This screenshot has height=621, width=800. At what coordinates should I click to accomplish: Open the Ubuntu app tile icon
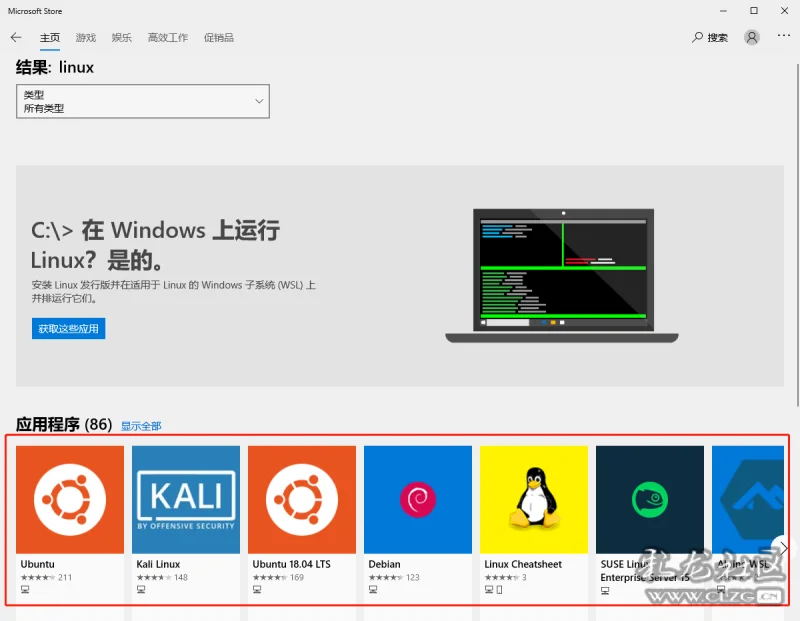[x=70, y=500]
